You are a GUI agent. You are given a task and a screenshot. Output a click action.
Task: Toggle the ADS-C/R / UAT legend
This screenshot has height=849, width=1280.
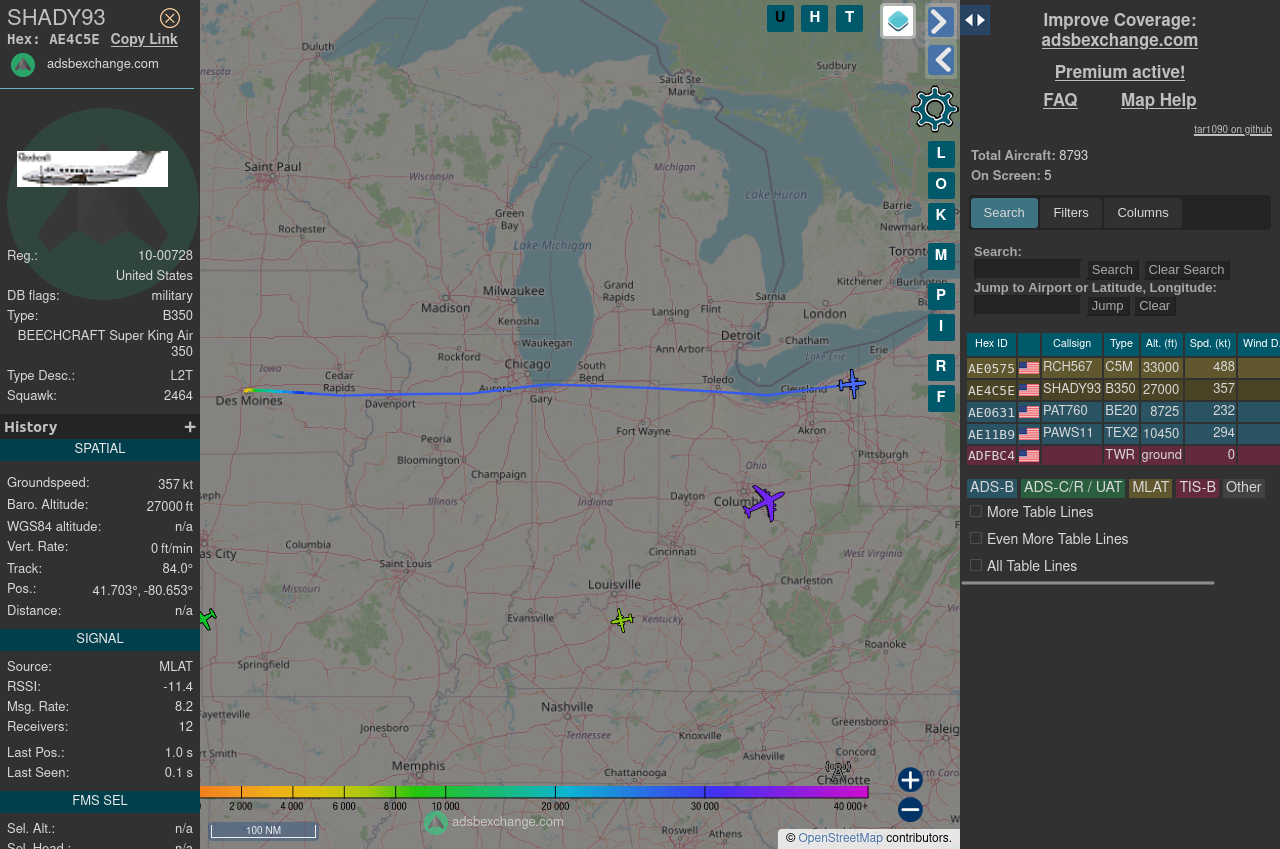pos(1073,488)
